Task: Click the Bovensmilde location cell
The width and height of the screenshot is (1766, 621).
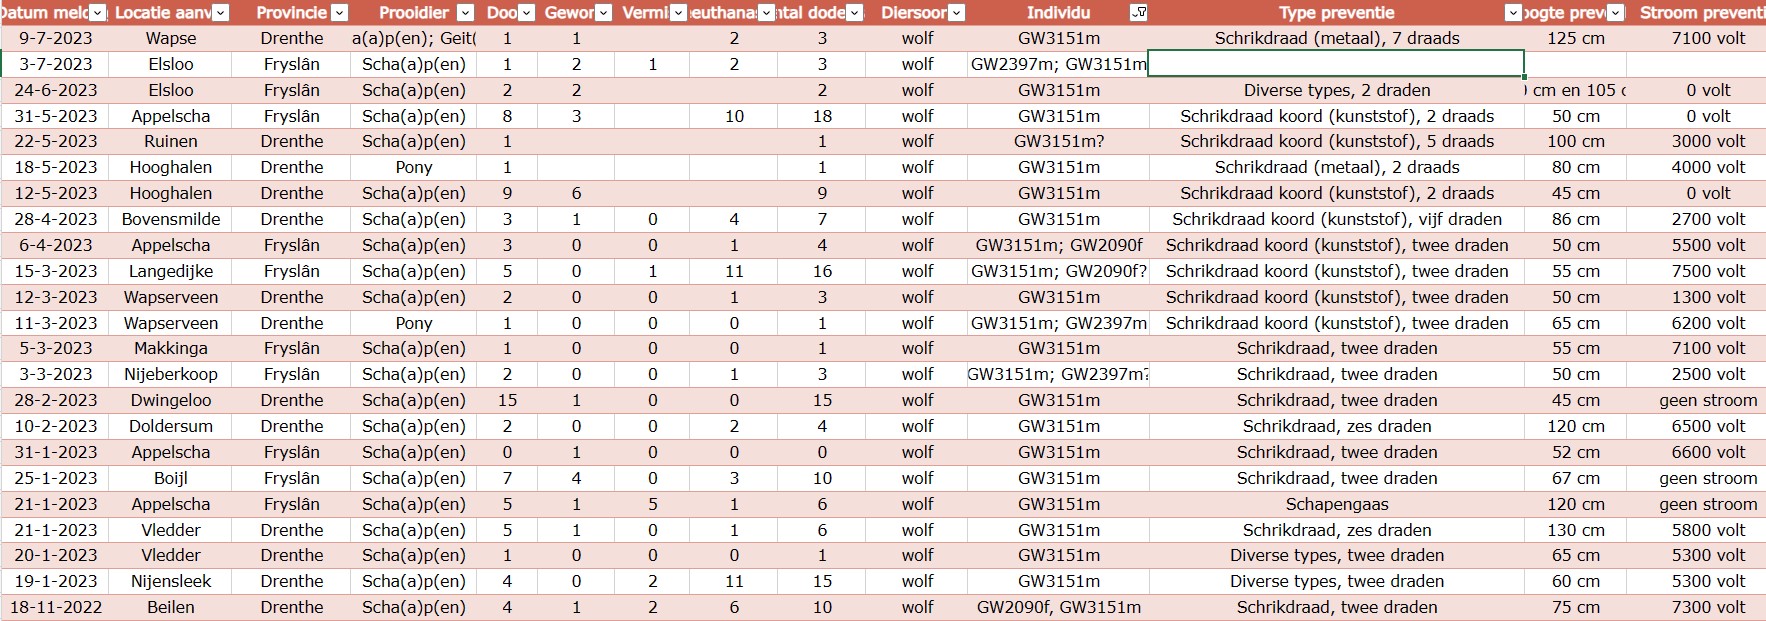Action: point(171,219)
